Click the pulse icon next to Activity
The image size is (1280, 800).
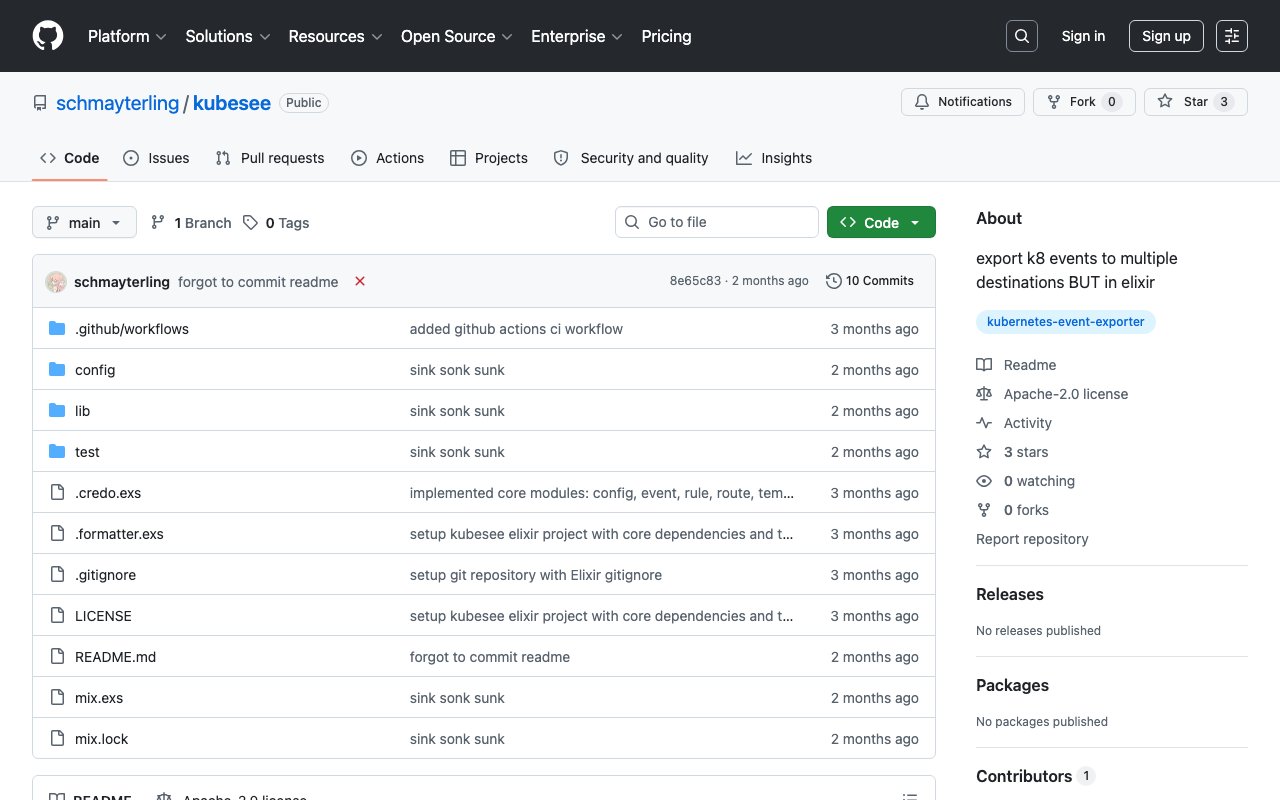(x=984, y=423)
